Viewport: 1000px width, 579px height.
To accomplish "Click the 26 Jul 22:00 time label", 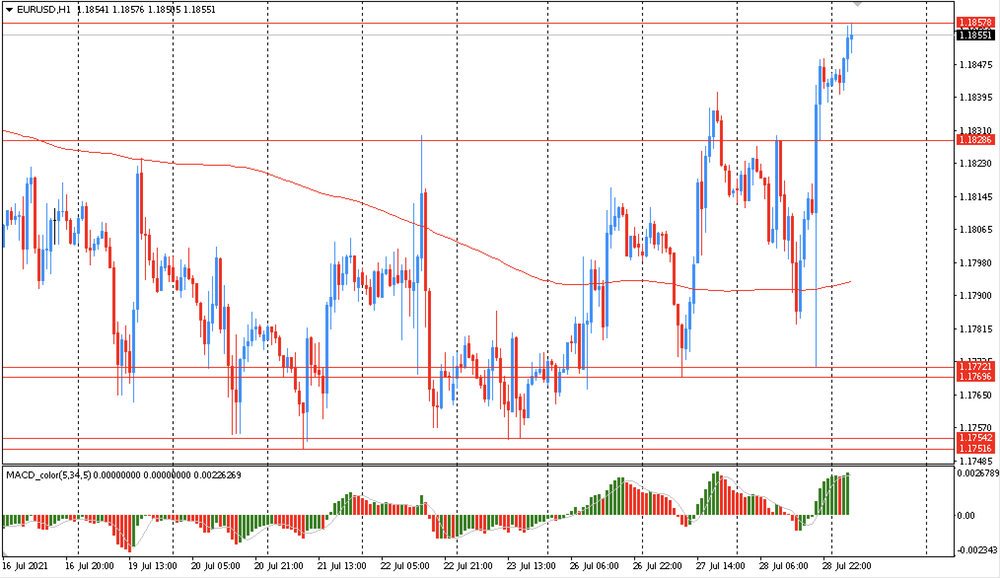I will (658, 566).
